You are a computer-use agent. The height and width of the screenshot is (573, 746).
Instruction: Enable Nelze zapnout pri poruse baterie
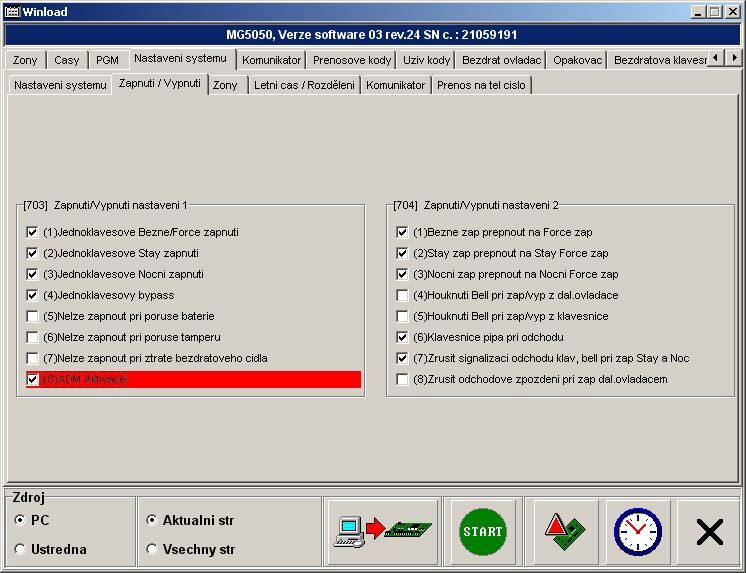tap(33, 316)
